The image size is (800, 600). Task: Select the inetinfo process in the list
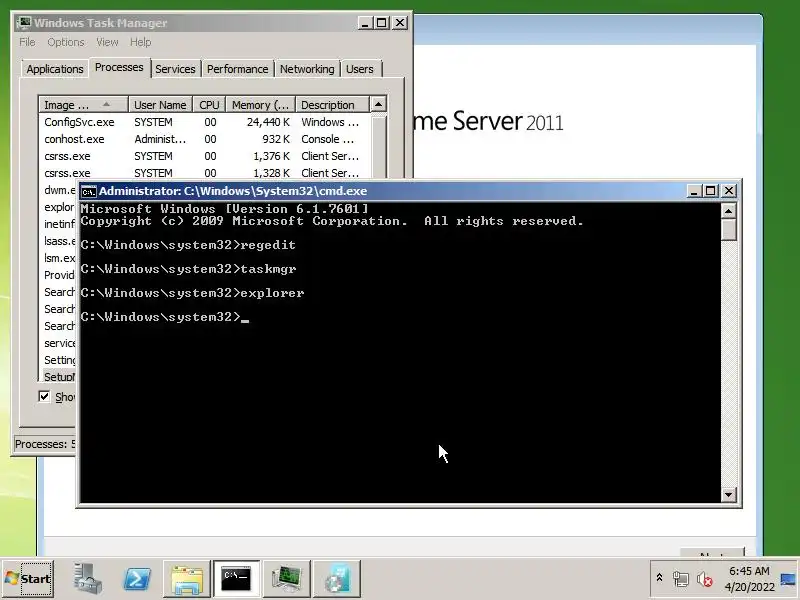pyautogui.click(x=59, y=224)
